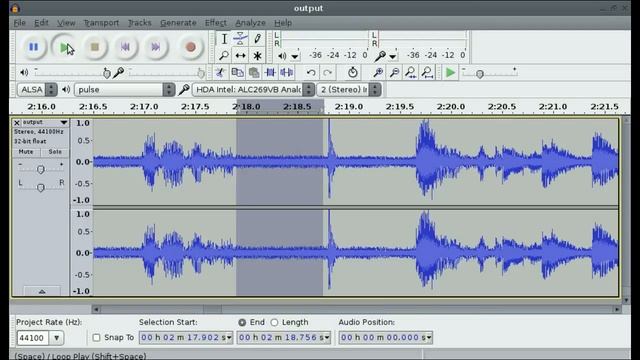Select the Draw (pencil) tool
This screenshot has height=360, width=640.
coord(257,39)
